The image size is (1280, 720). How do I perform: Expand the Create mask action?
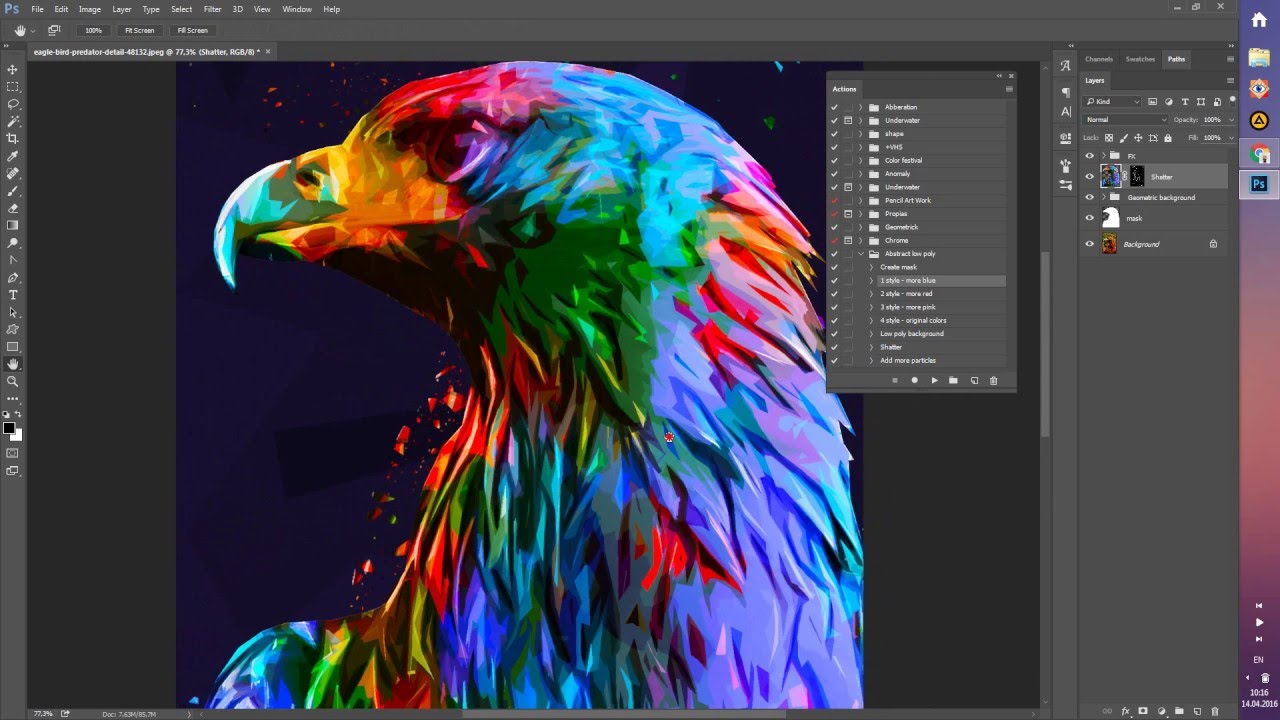871,267
